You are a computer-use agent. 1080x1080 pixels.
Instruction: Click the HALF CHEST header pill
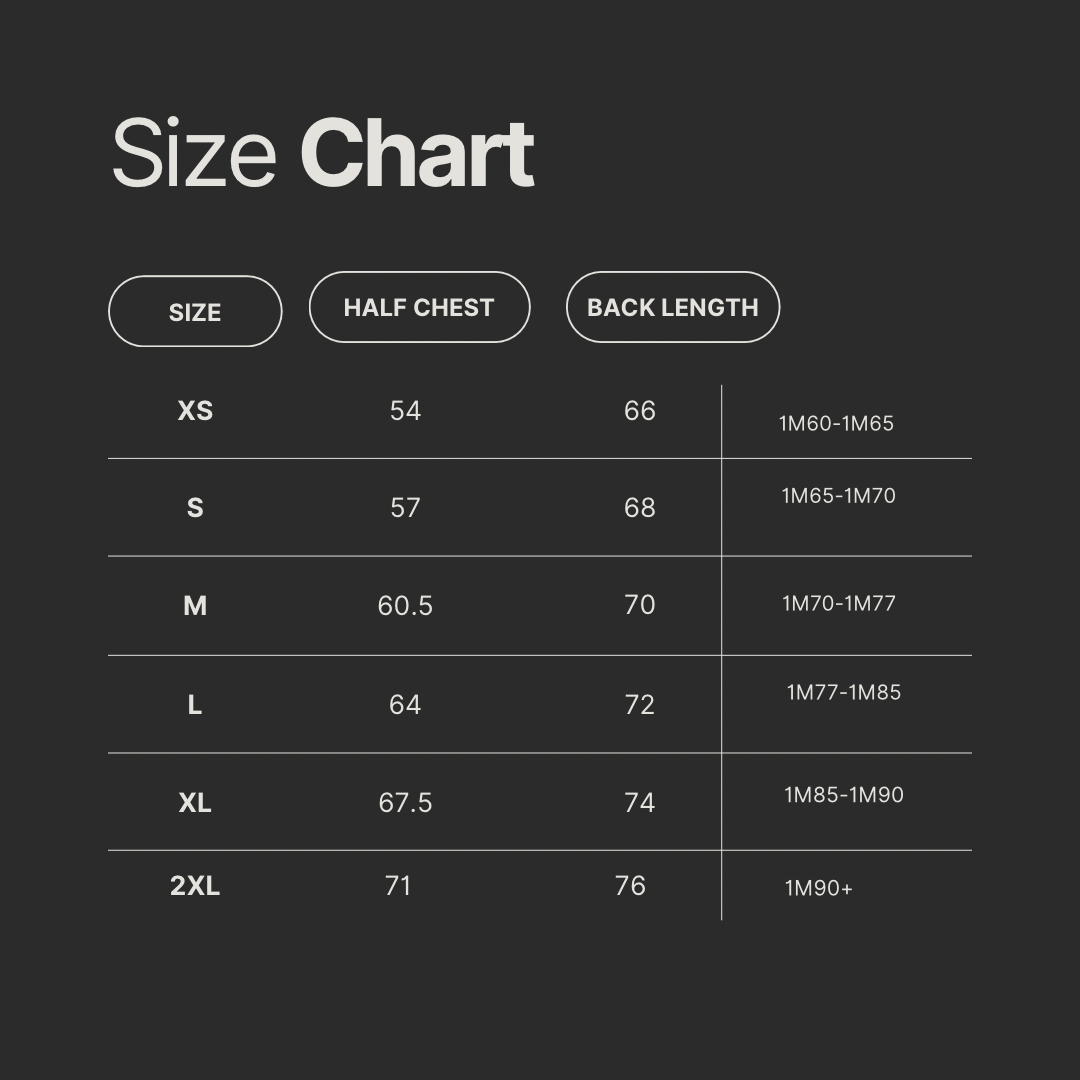click(x=419, y=307)
